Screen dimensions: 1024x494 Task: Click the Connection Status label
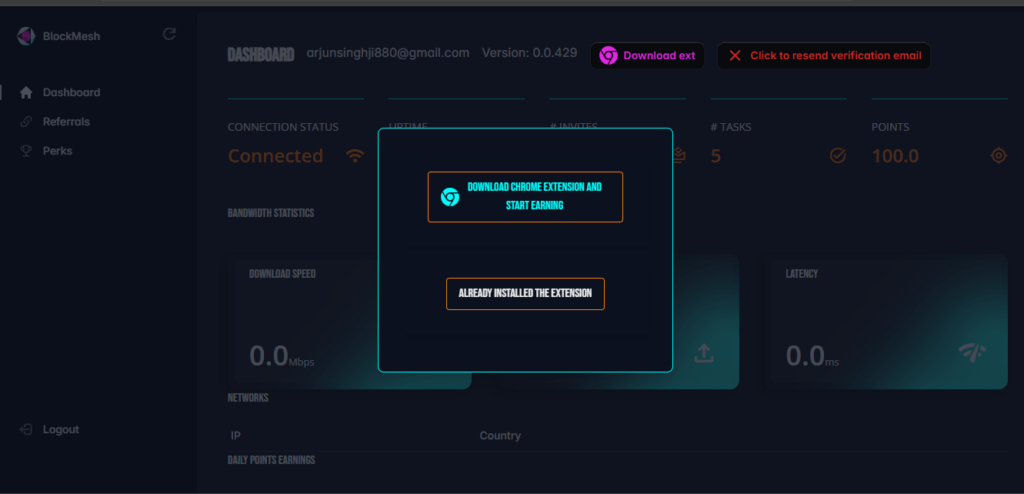click(x=283, y=127)
